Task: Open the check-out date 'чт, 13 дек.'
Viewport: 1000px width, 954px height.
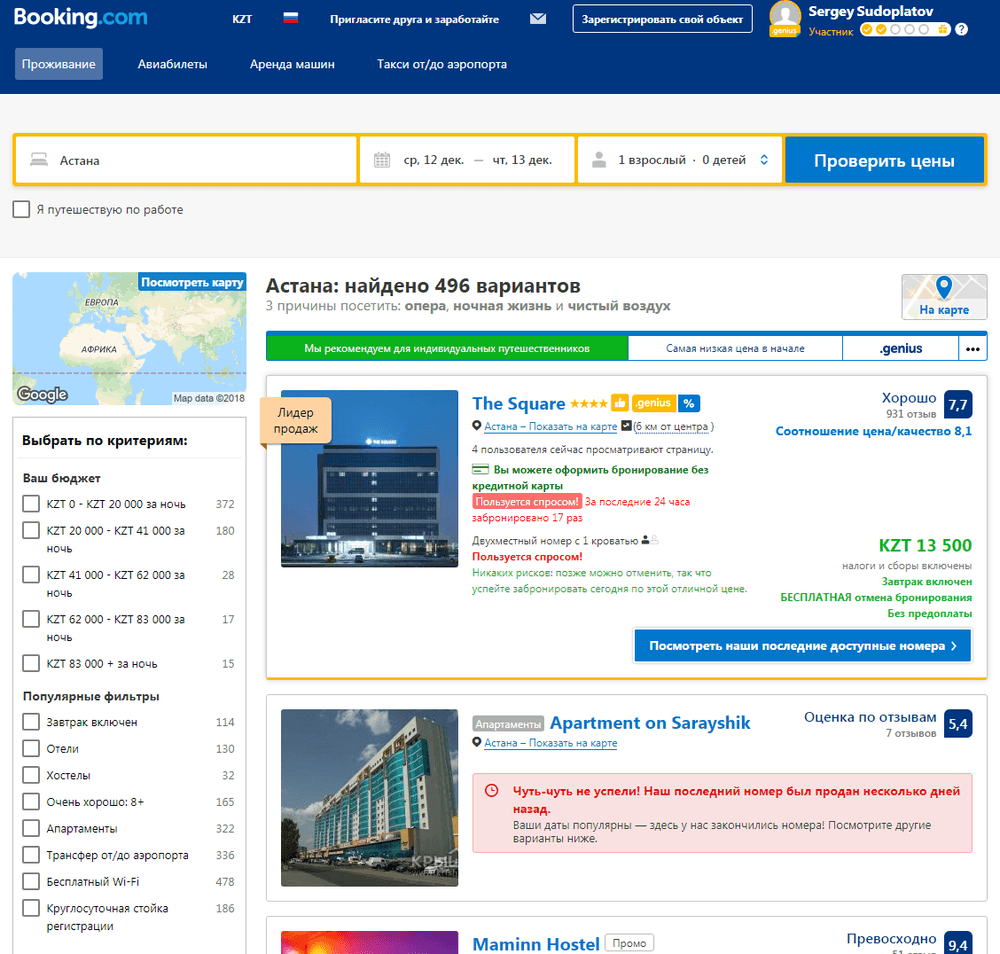Action: pyautogui.click(x=522, y=160)
